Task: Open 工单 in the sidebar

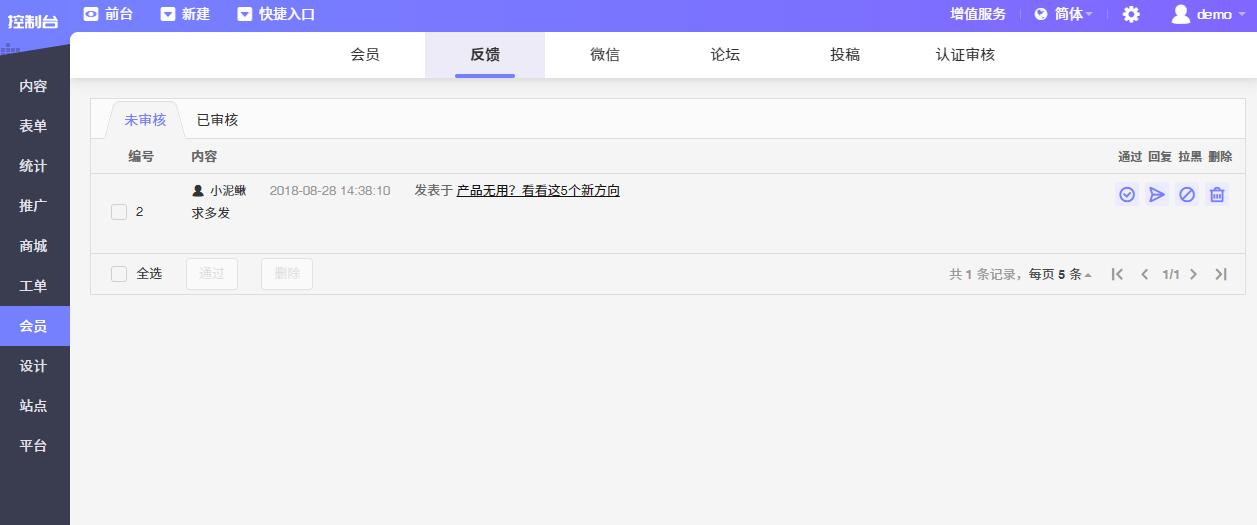Action: pos(34,286)
